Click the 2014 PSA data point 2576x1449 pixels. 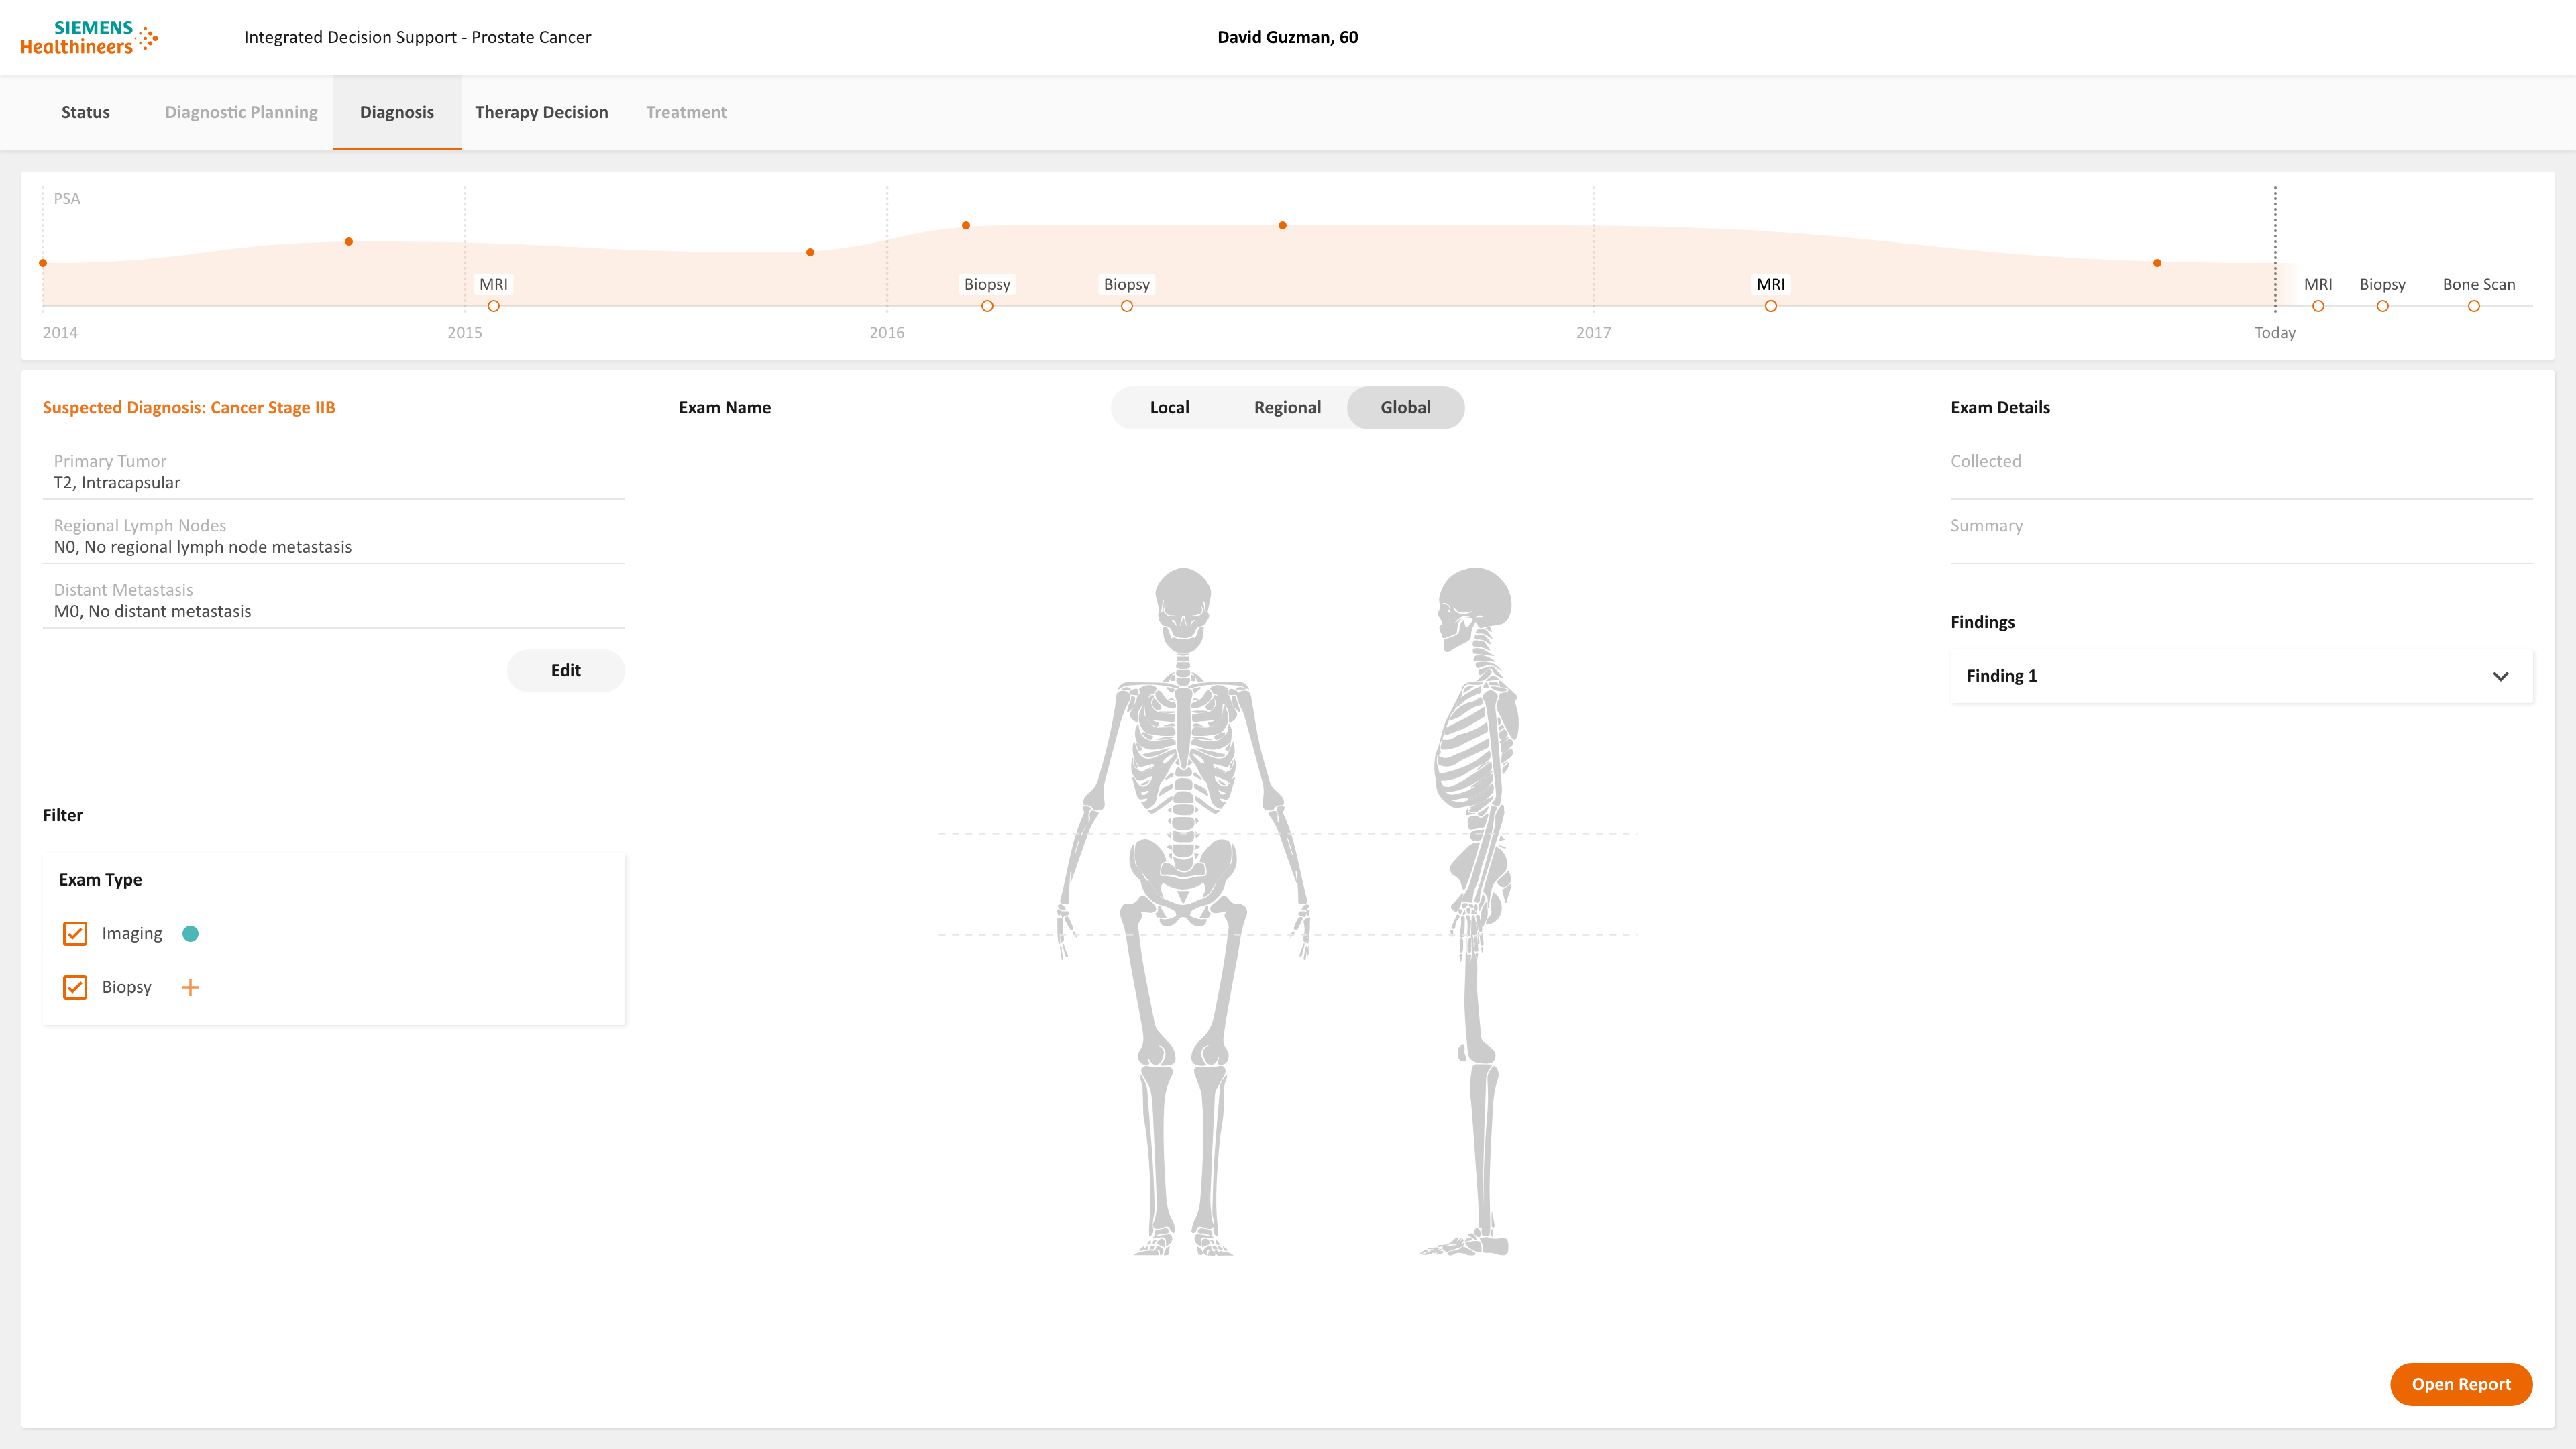coord(43,263)
